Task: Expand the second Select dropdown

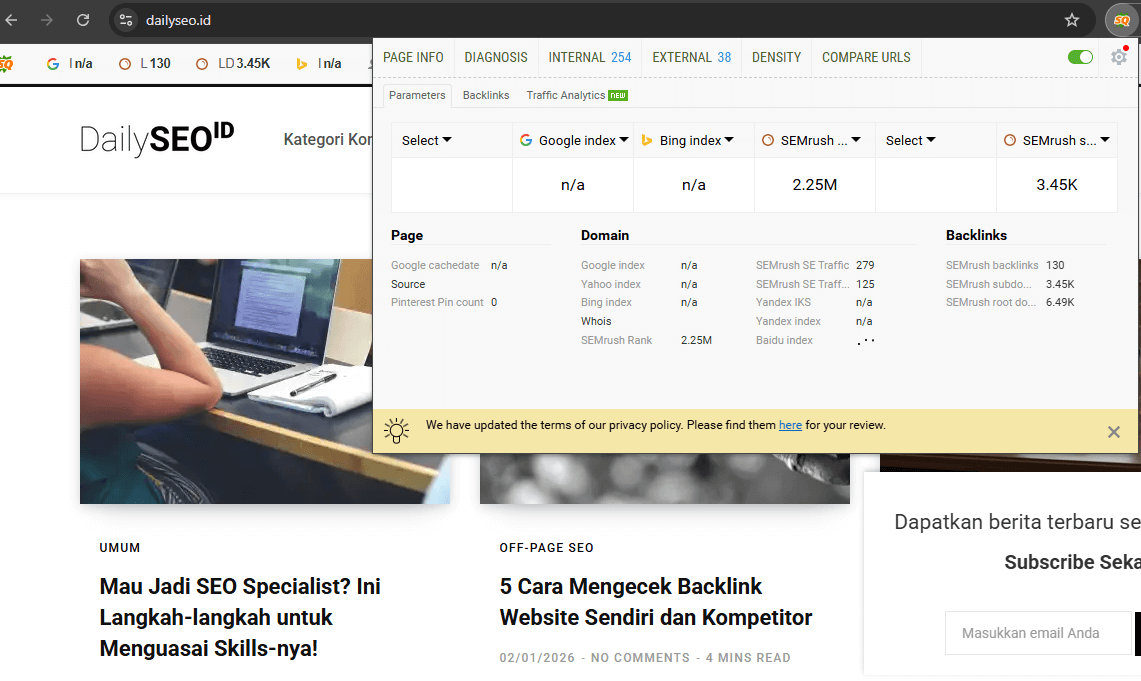Action: [910, 140]
